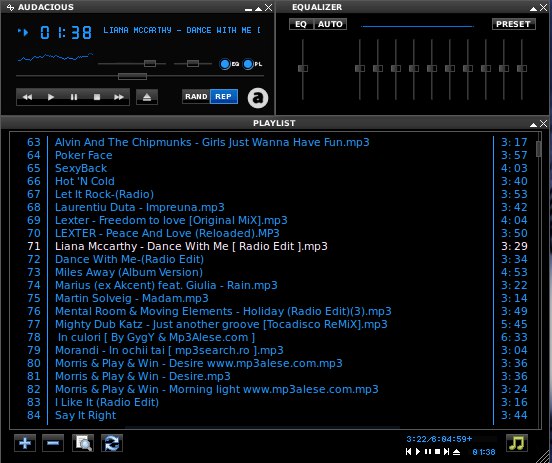
Task: Select 'Morris & Play & Win - Desire.mp3'
Action: coord(143,376)
